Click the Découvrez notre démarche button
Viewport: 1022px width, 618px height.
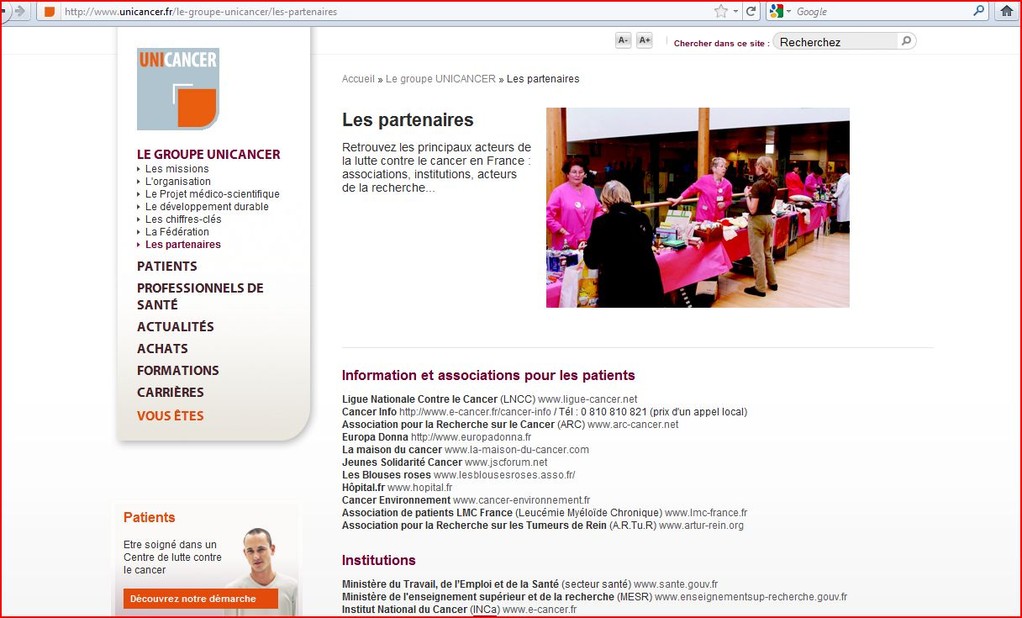(x=201, y=598)
